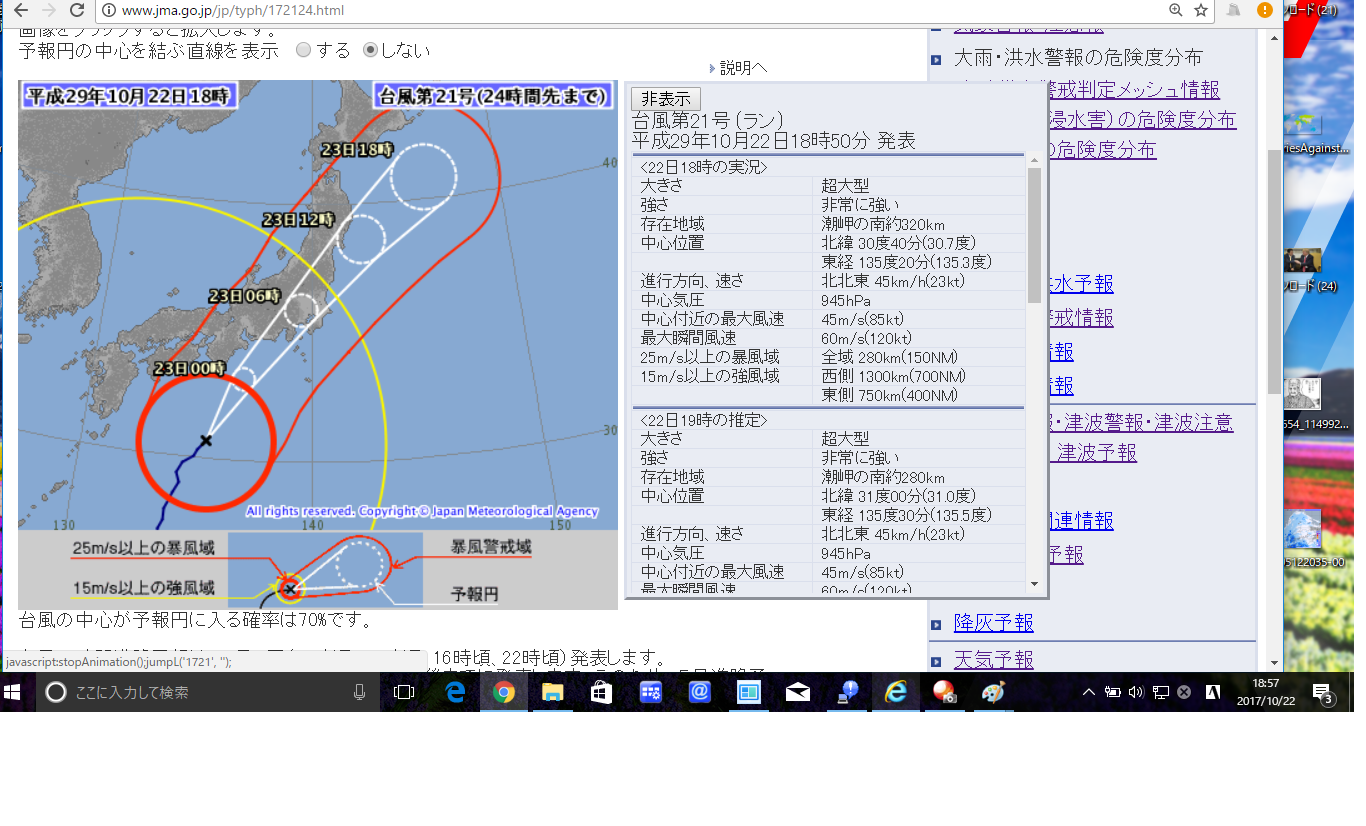Open Microsoft Store from taskbar
The height and width of the screenshot is (826, 1366).
coord(602,692)
